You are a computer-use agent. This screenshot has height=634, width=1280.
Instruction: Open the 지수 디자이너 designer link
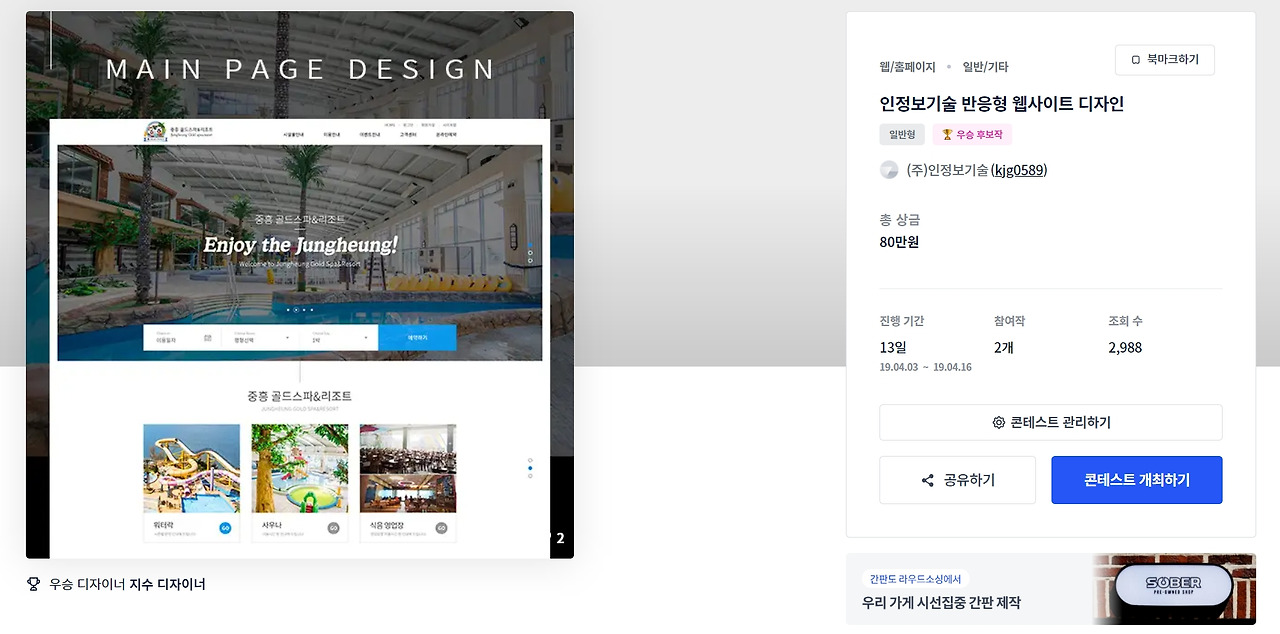[x=167, y=584]
